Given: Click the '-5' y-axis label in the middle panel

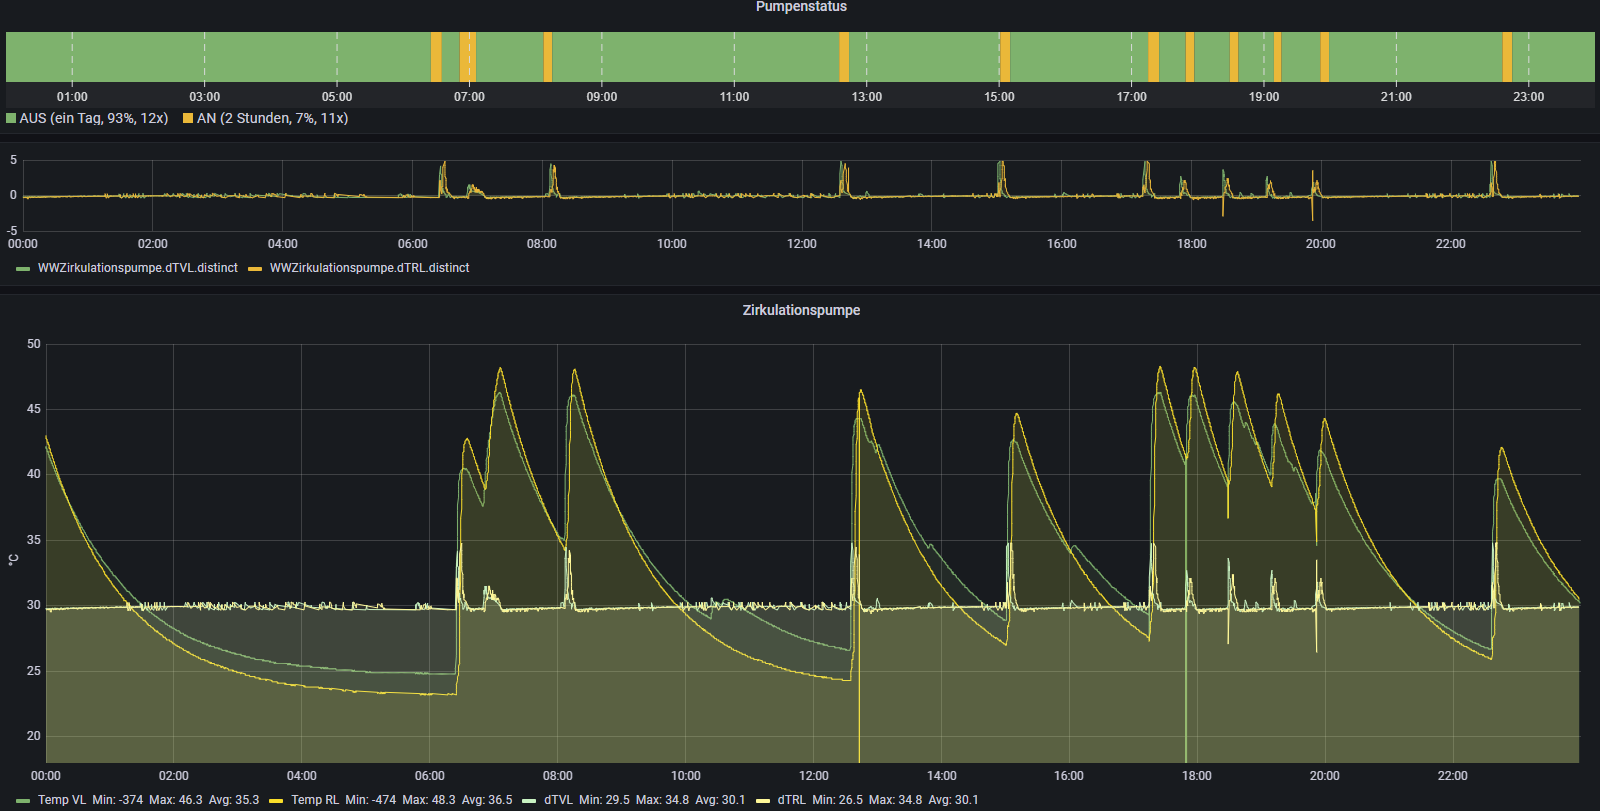Looking at the screenshot, I should click(x=12, y=231).
